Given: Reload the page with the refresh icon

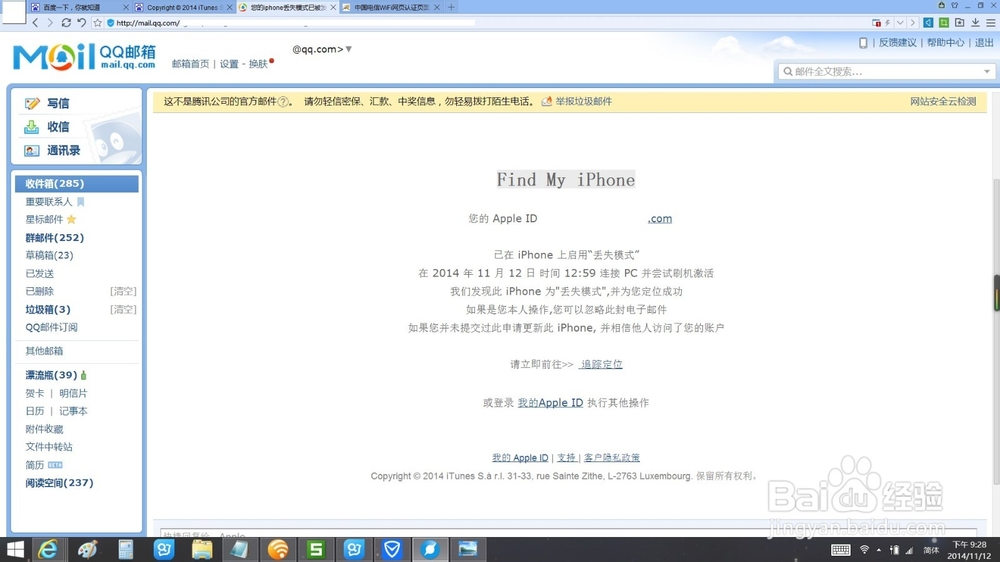Looking at the screenshot, I should click(x=66, y=22).
